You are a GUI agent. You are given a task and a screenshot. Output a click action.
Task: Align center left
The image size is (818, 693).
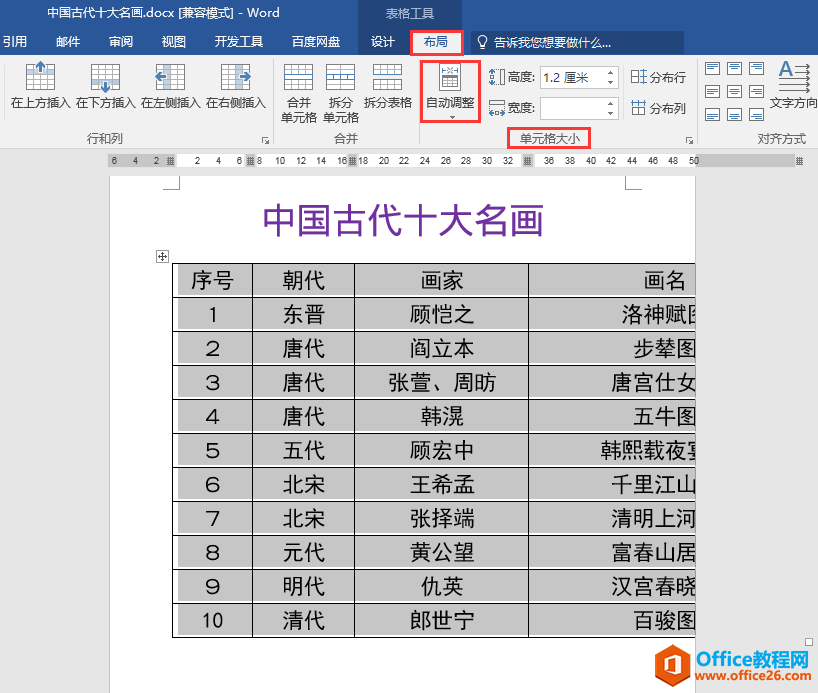point(712,91)
